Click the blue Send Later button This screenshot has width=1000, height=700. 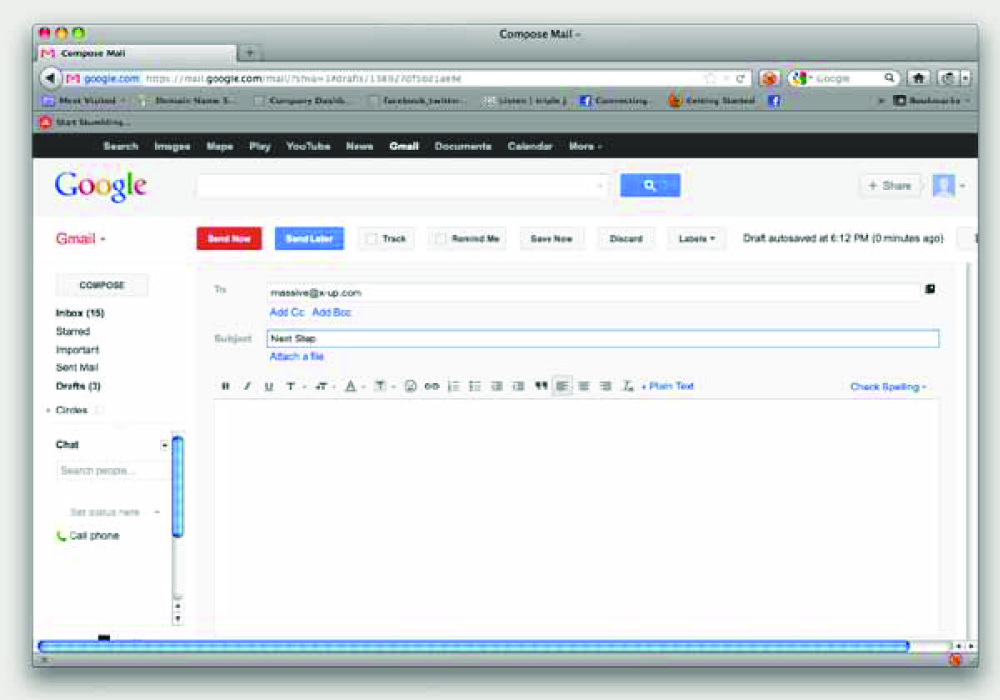[x=309, y=238]
